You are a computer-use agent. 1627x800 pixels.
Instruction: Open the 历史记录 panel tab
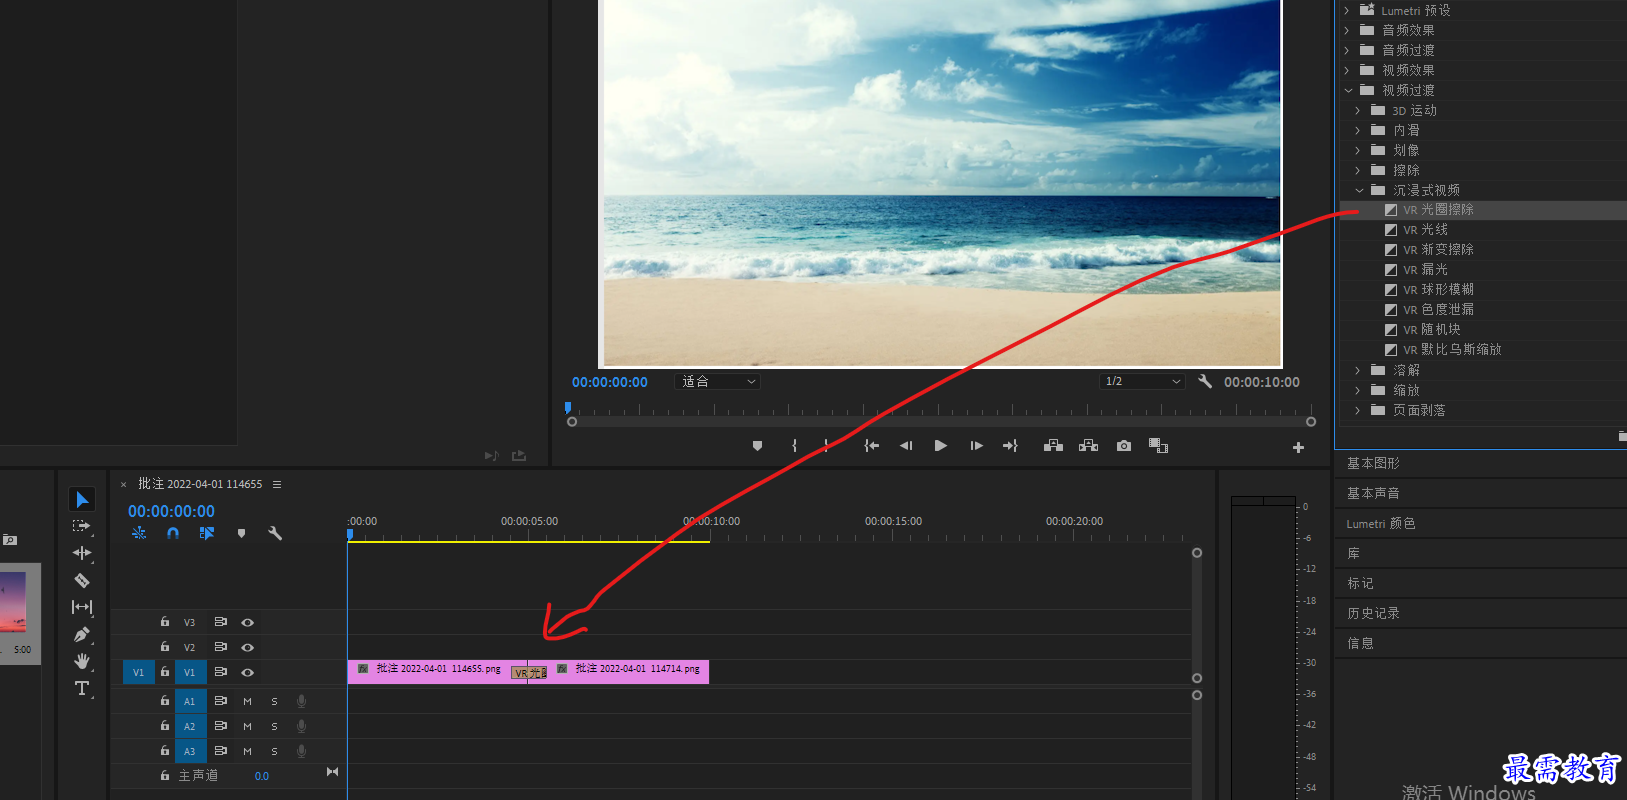1373,613
